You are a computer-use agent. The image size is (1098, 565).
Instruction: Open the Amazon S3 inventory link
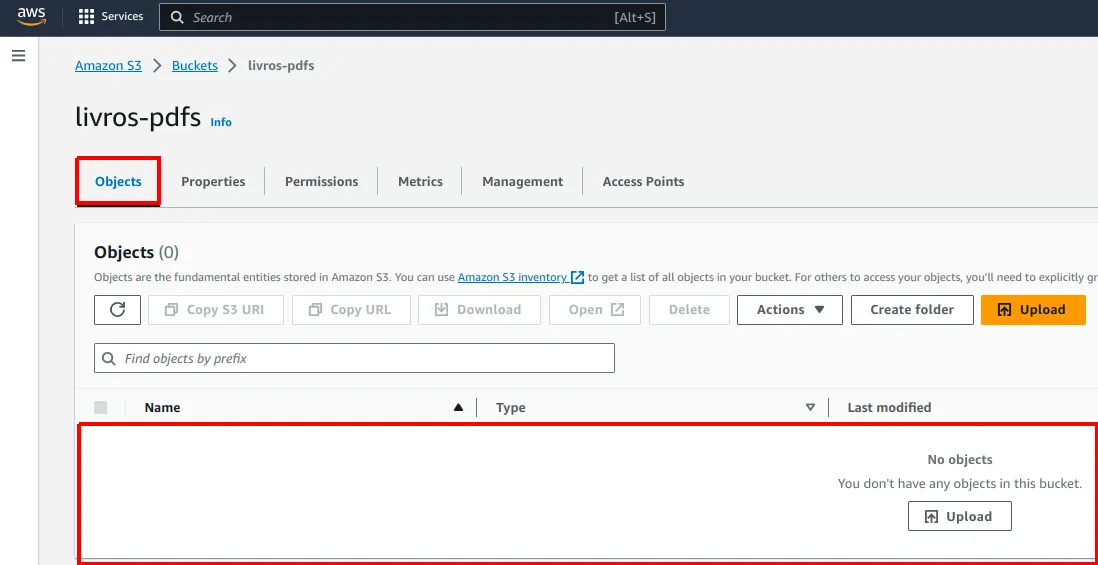[521, 277]
